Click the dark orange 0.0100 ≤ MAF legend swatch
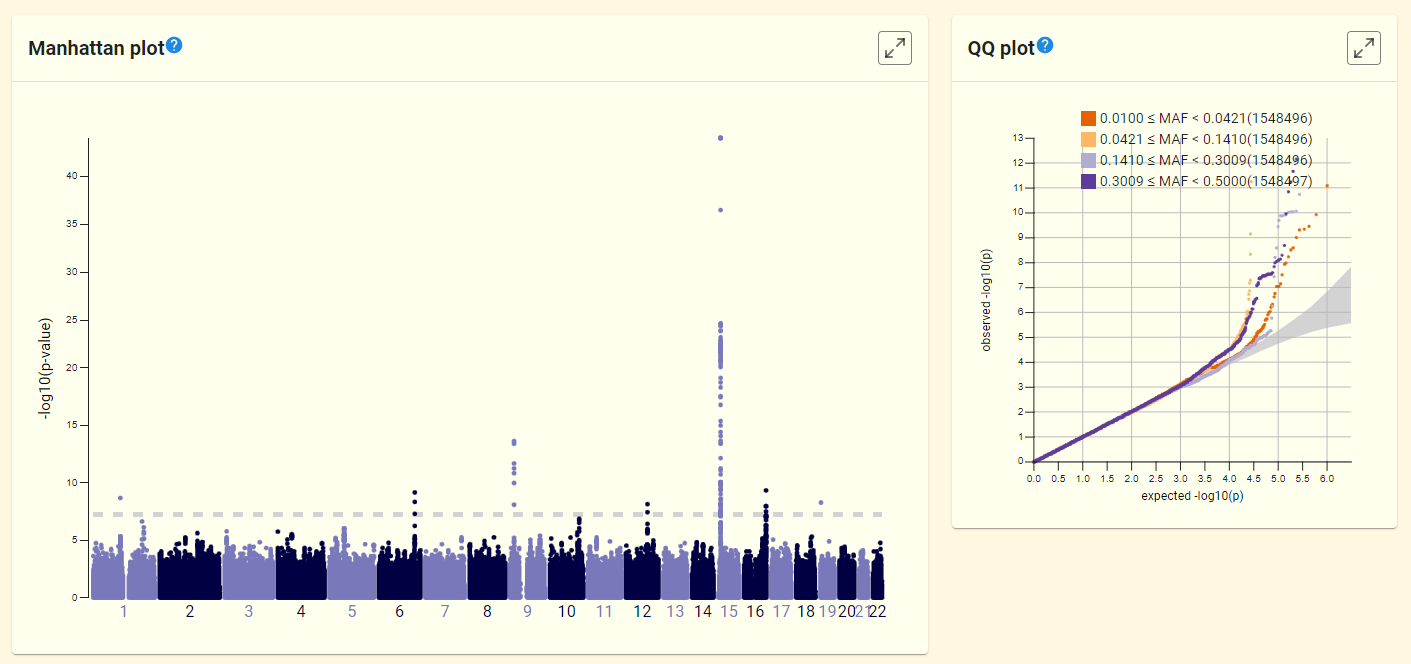 [x=1089, y=118]
